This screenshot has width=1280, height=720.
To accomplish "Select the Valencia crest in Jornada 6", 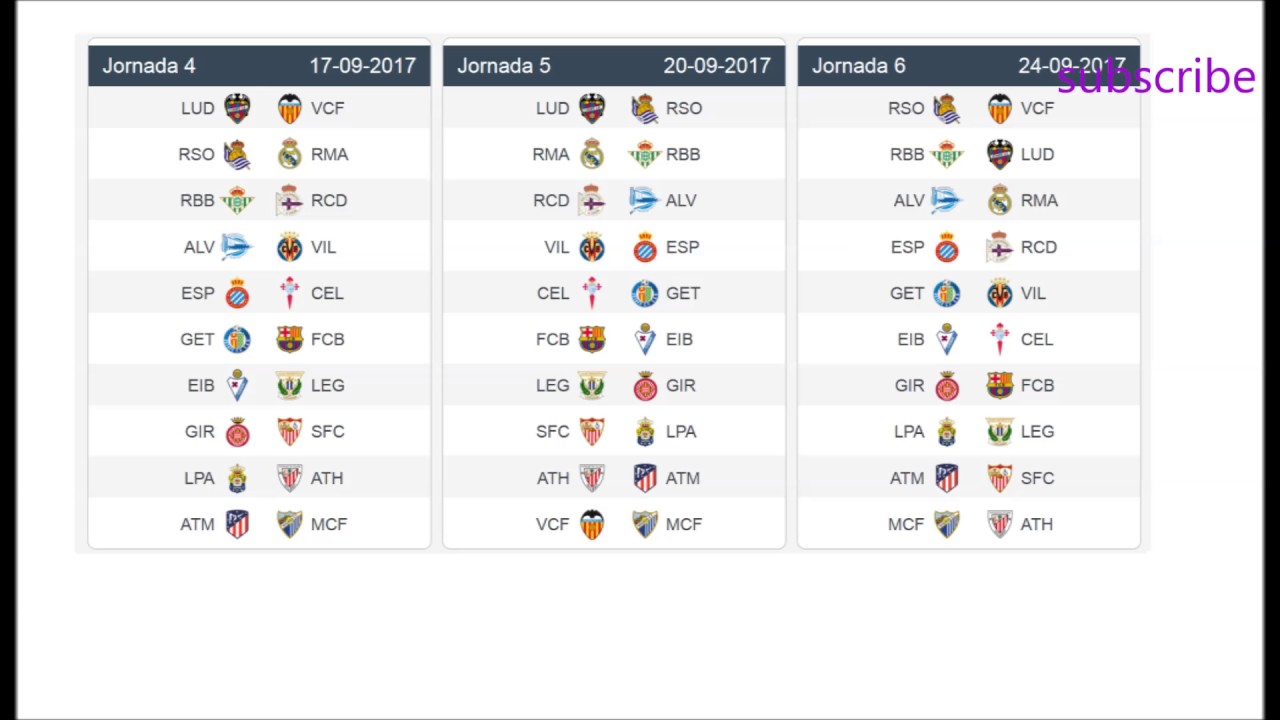I will 1000,108.
